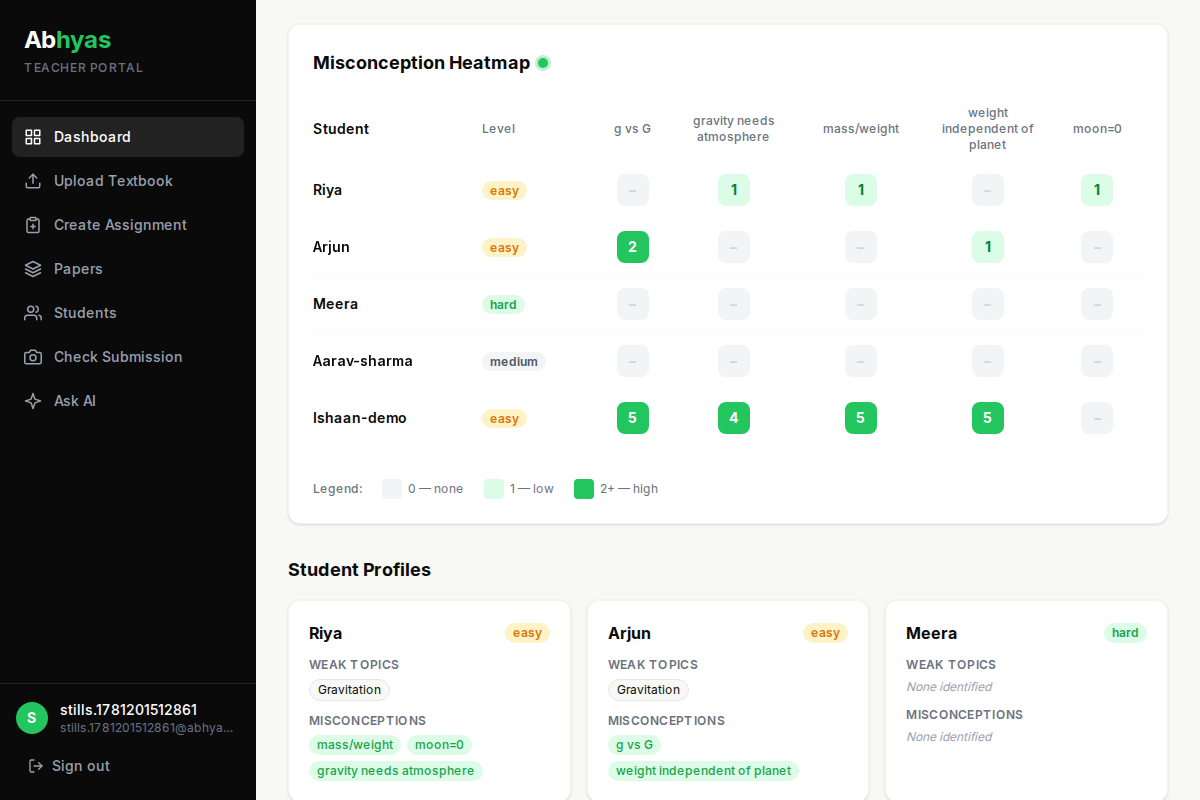Click the dark green 2+ high legend swatch
This screenshot has height=800, width=1200.
pyautogui.click(x=584, y=489)
